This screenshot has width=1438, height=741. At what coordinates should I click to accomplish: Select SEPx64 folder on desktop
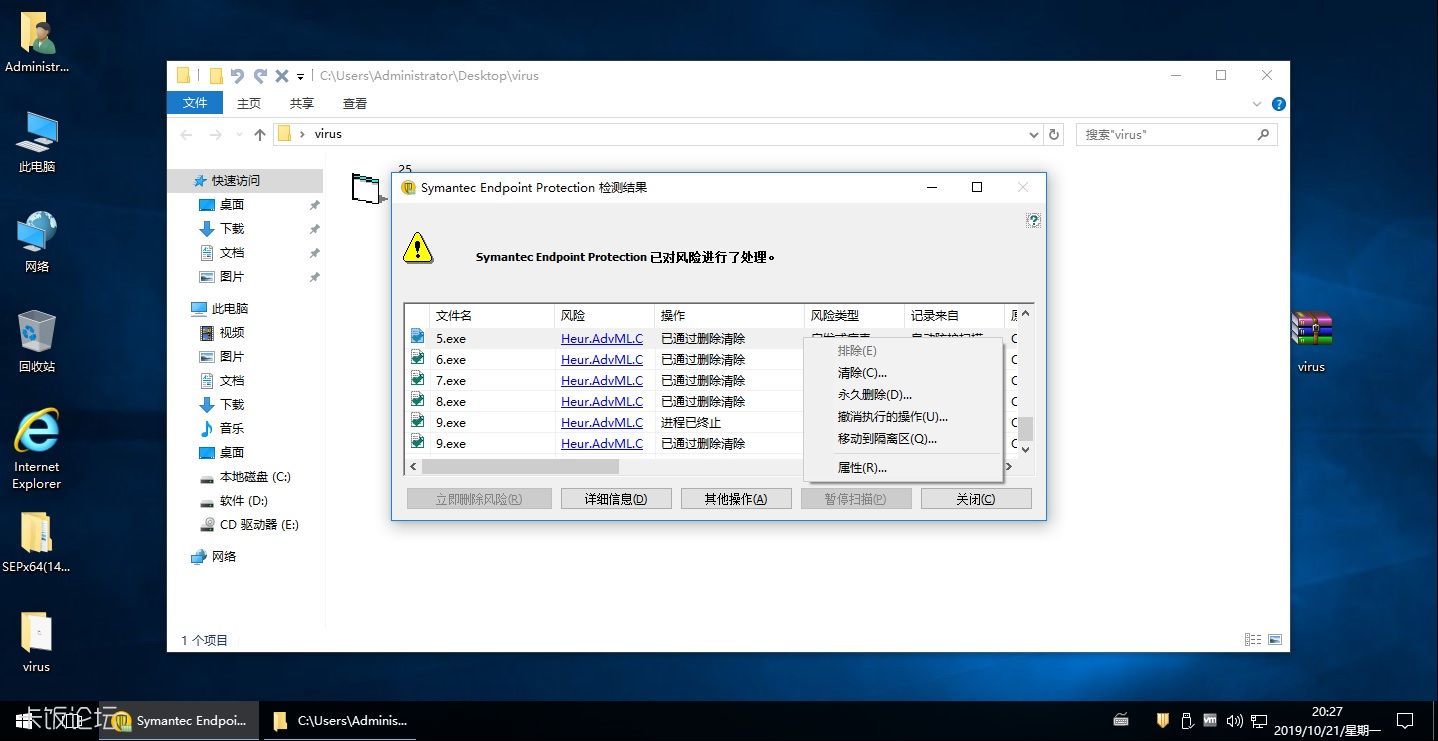coord(37,543)
